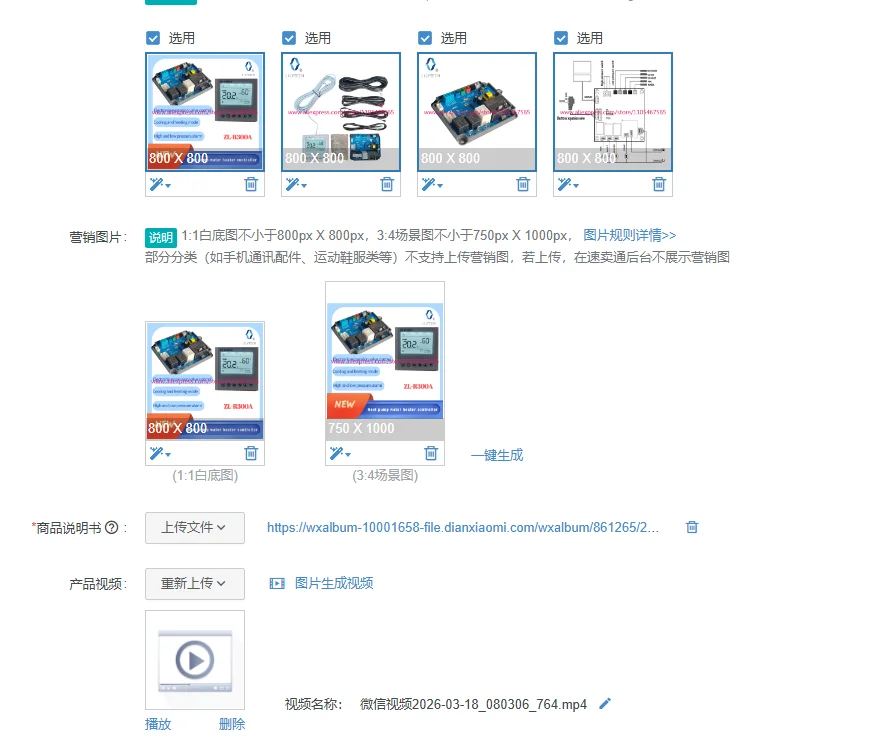The image size is (869, 737).
Task: Click the product video preview thumbnail
Action: 195,660
